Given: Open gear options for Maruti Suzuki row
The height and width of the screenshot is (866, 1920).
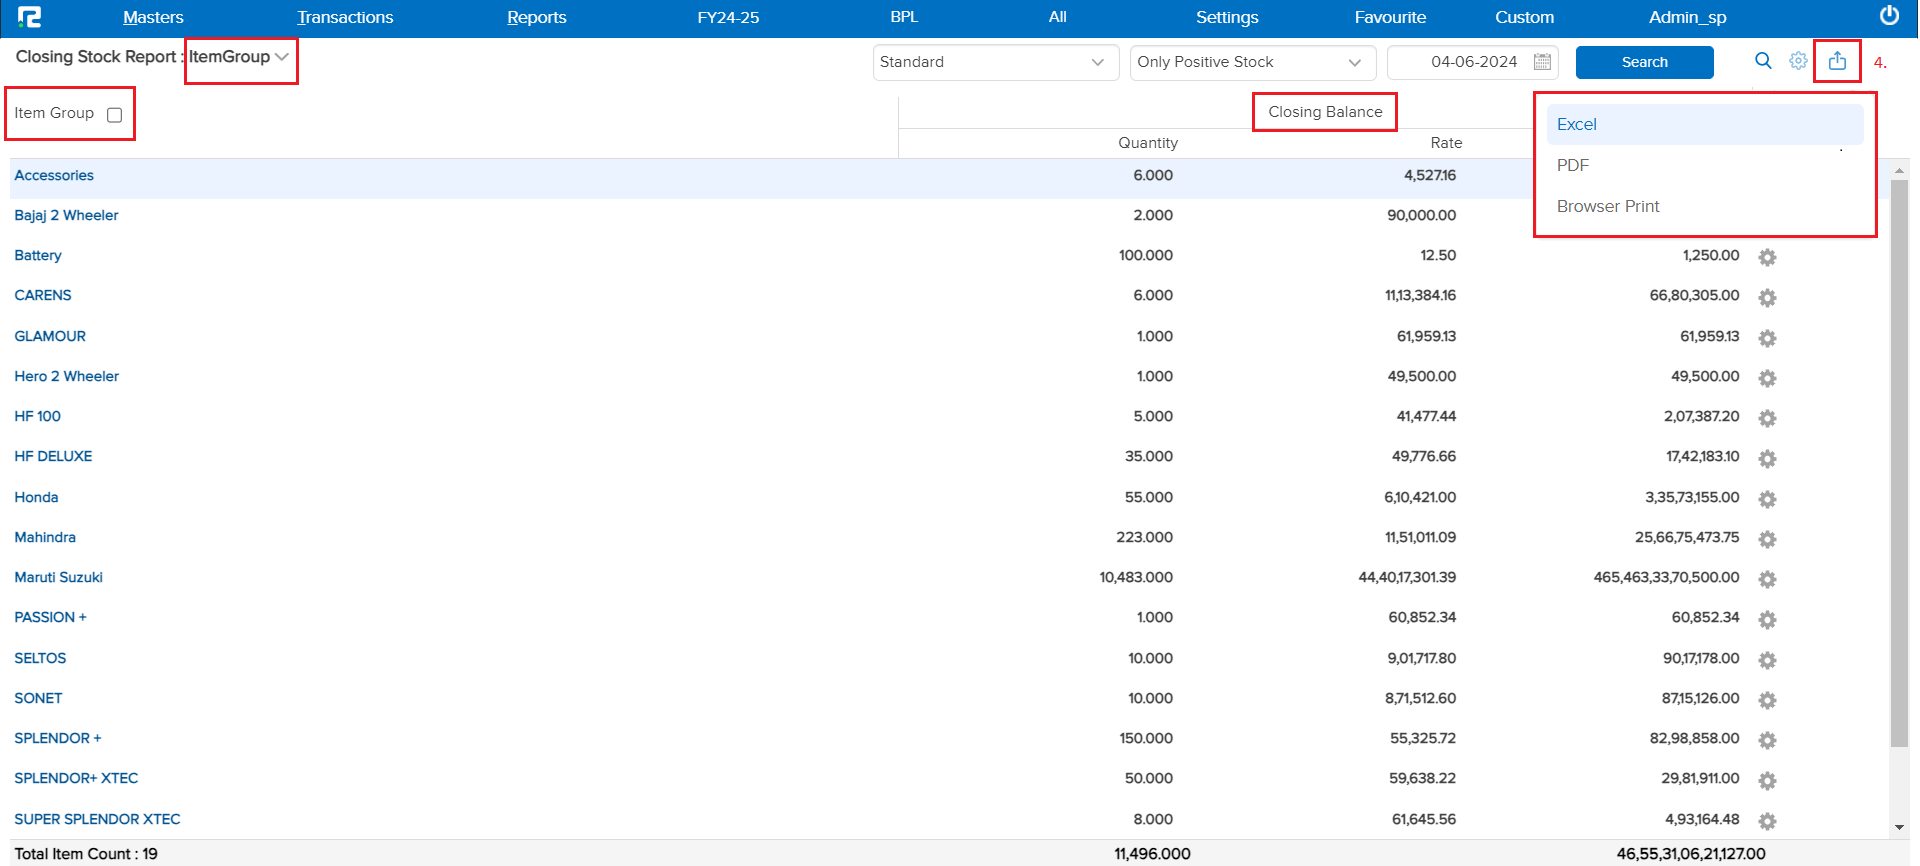Looking at the screenshot, I should [1767, 579].
